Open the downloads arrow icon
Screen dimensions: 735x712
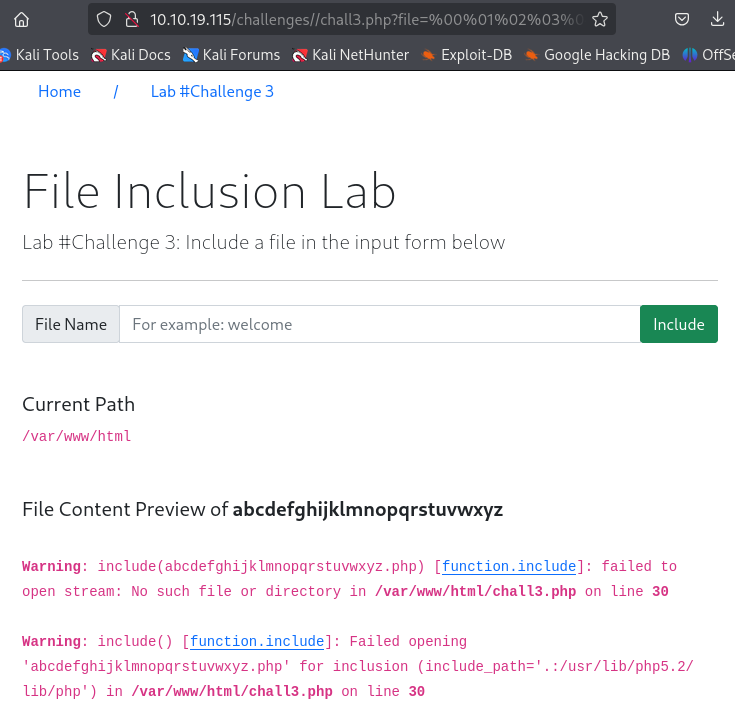(x=717, y=20)
